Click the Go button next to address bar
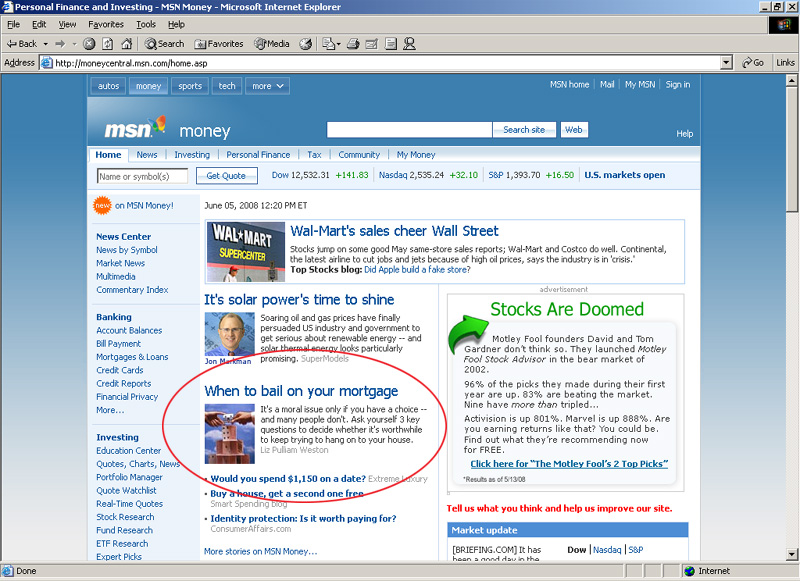The image size is (800, 581). click(x=753, y=63)
